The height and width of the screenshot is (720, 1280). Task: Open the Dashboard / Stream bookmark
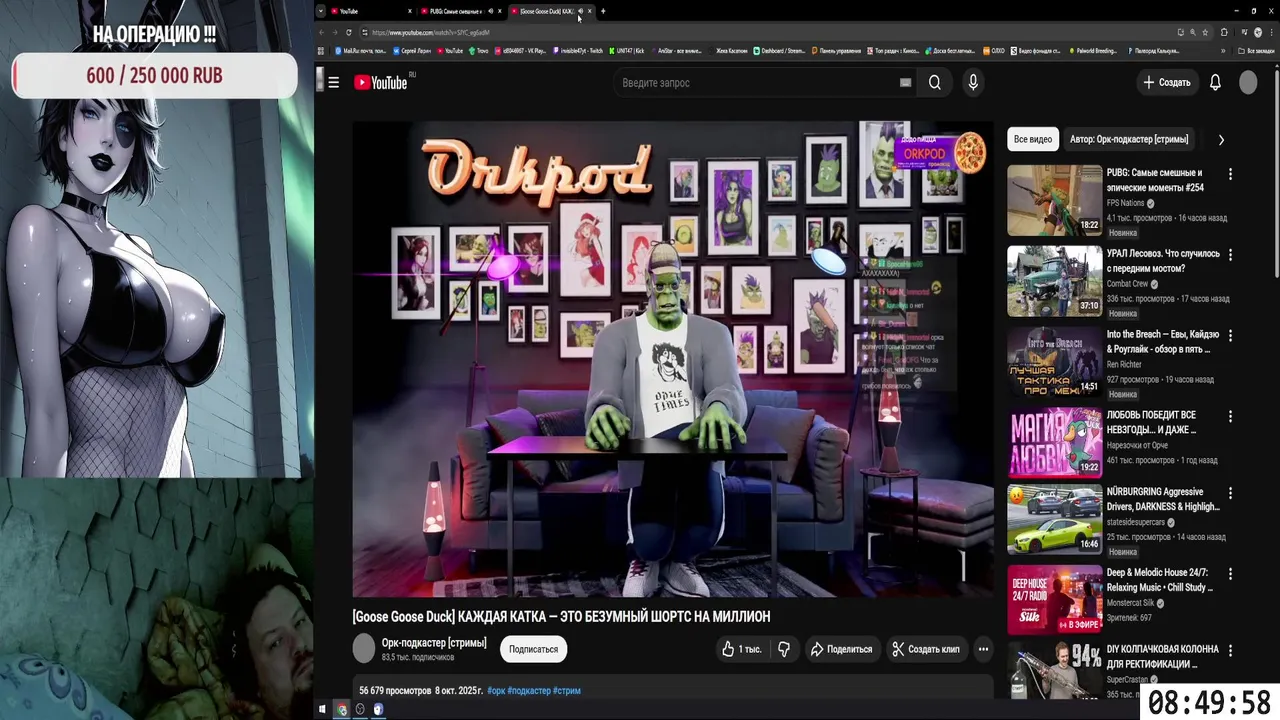point(779,50)
